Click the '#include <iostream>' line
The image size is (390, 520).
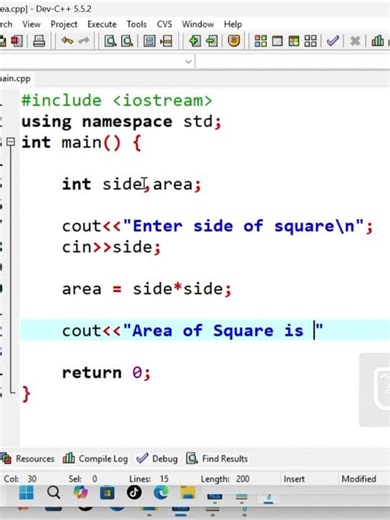pos(117,101)
